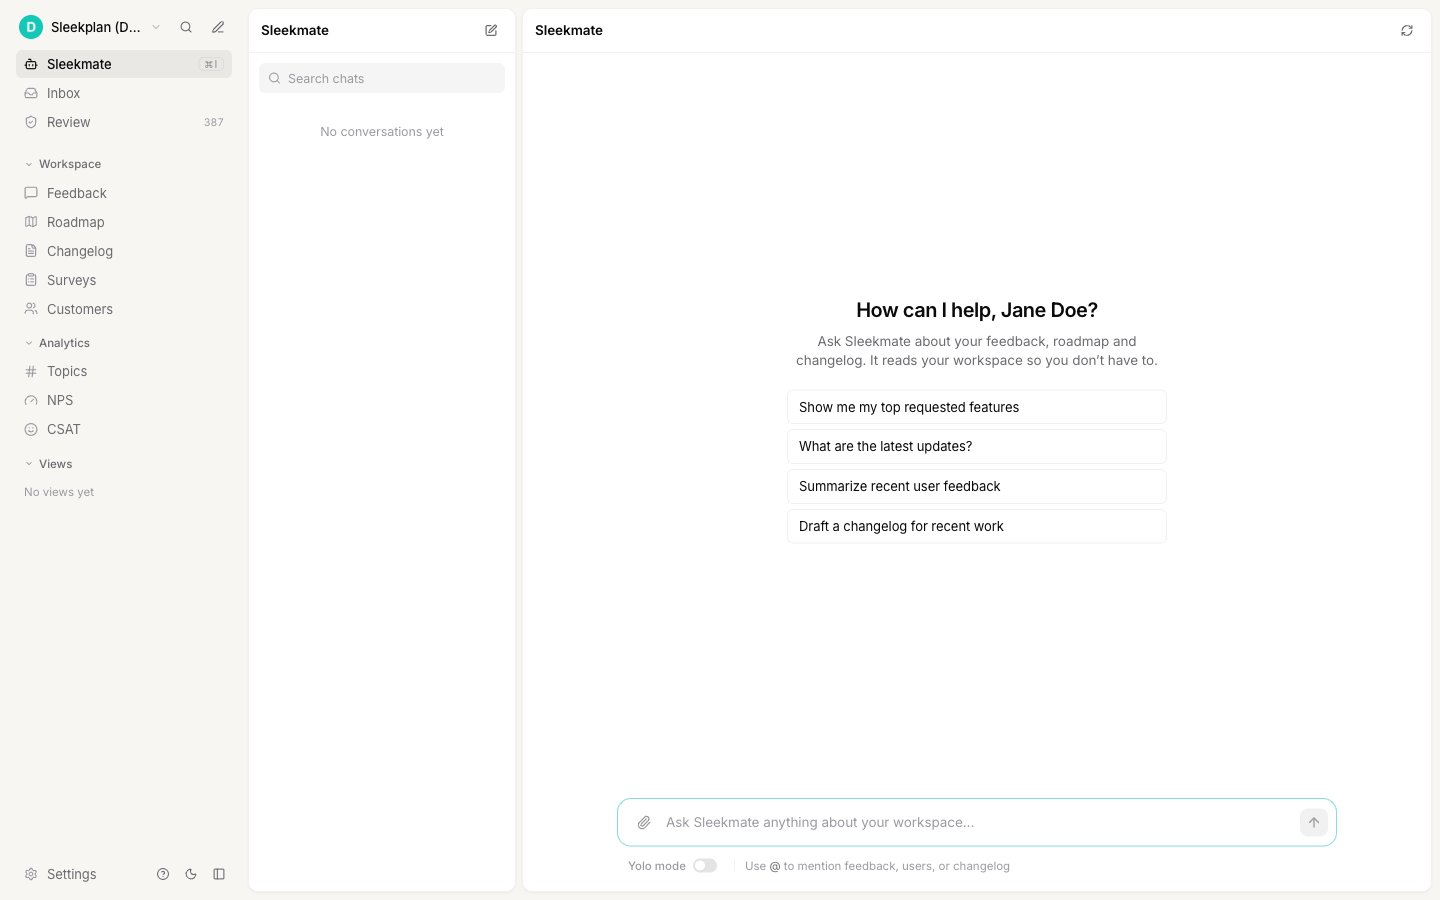1440x900 pixels.
Task: Click 'No conversations yet' text
Action: (x=382, y=131)
